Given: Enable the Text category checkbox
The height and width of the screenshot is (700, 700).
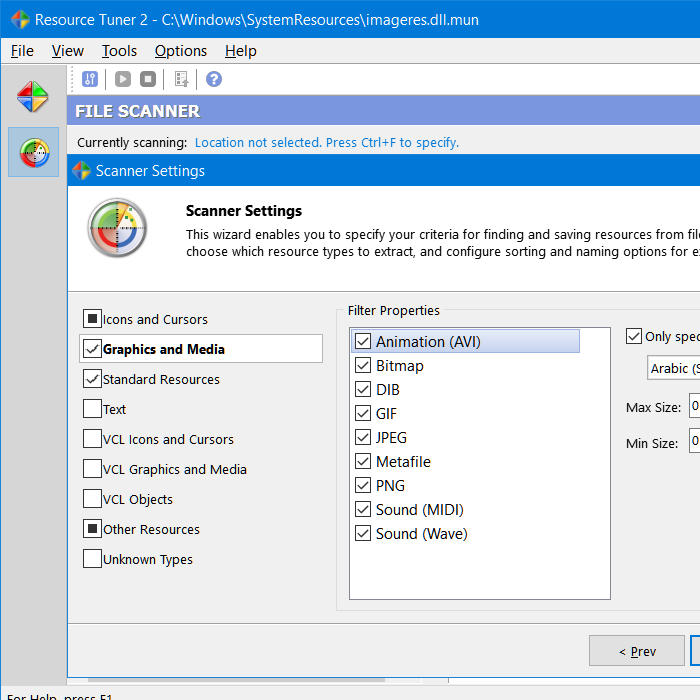Looking at the screenshot, I should pos(92,408).
